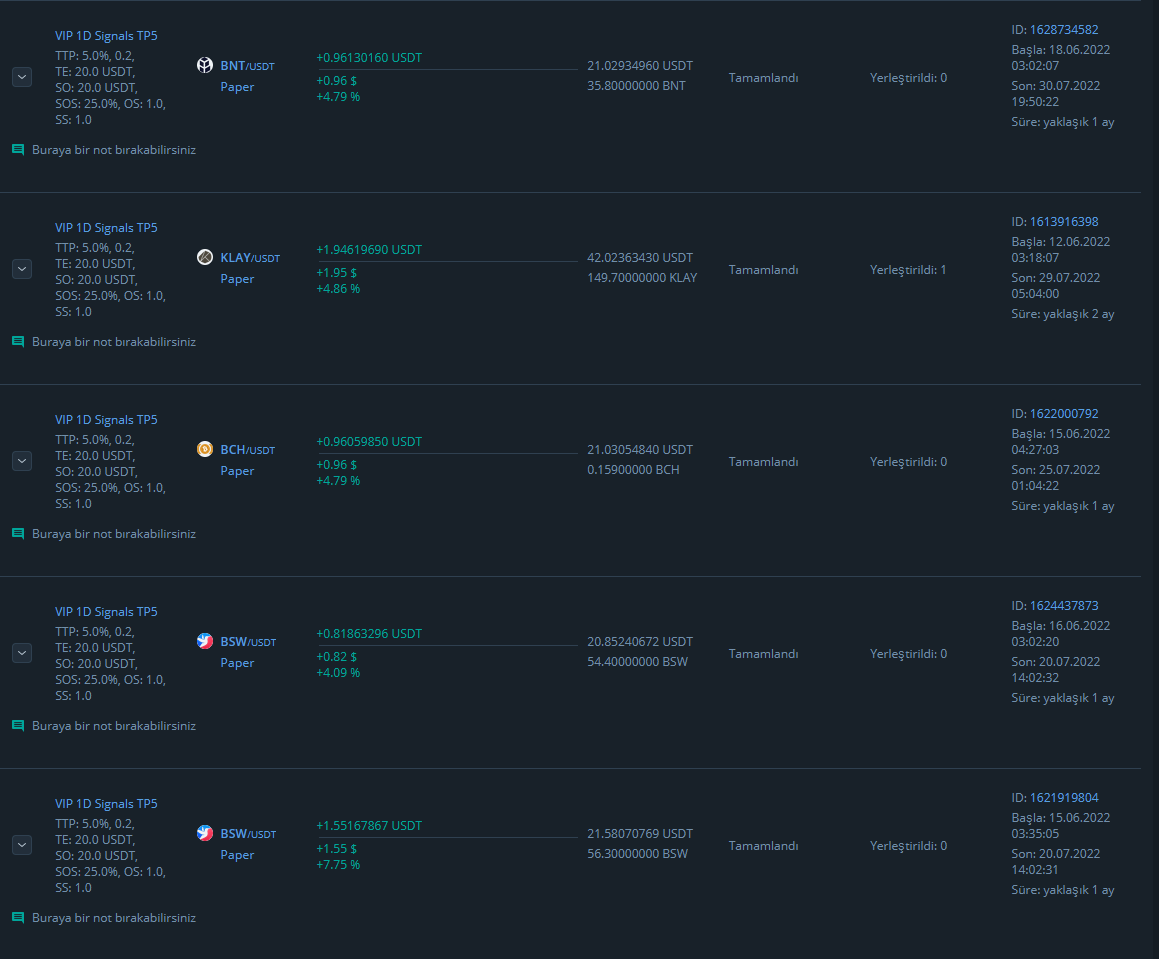The width and height of the screenshot is (1159, 959).
Task: Click the BSW icon for deal 1621919804
Action: (205, 833)
